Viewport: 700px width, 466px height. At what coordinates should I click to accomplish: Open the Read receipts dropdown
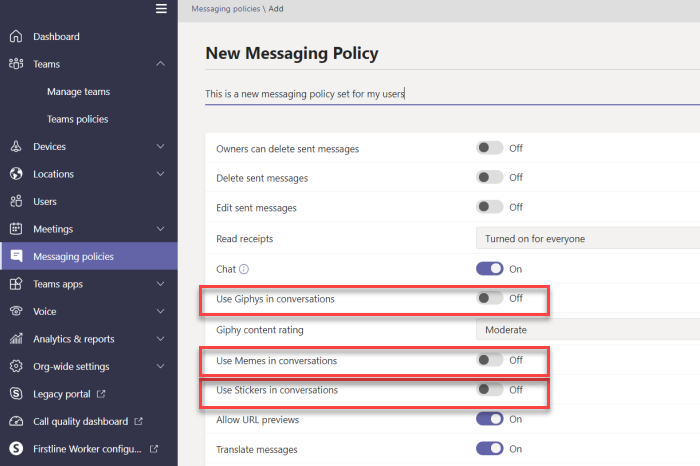click(x=588, y=238)
